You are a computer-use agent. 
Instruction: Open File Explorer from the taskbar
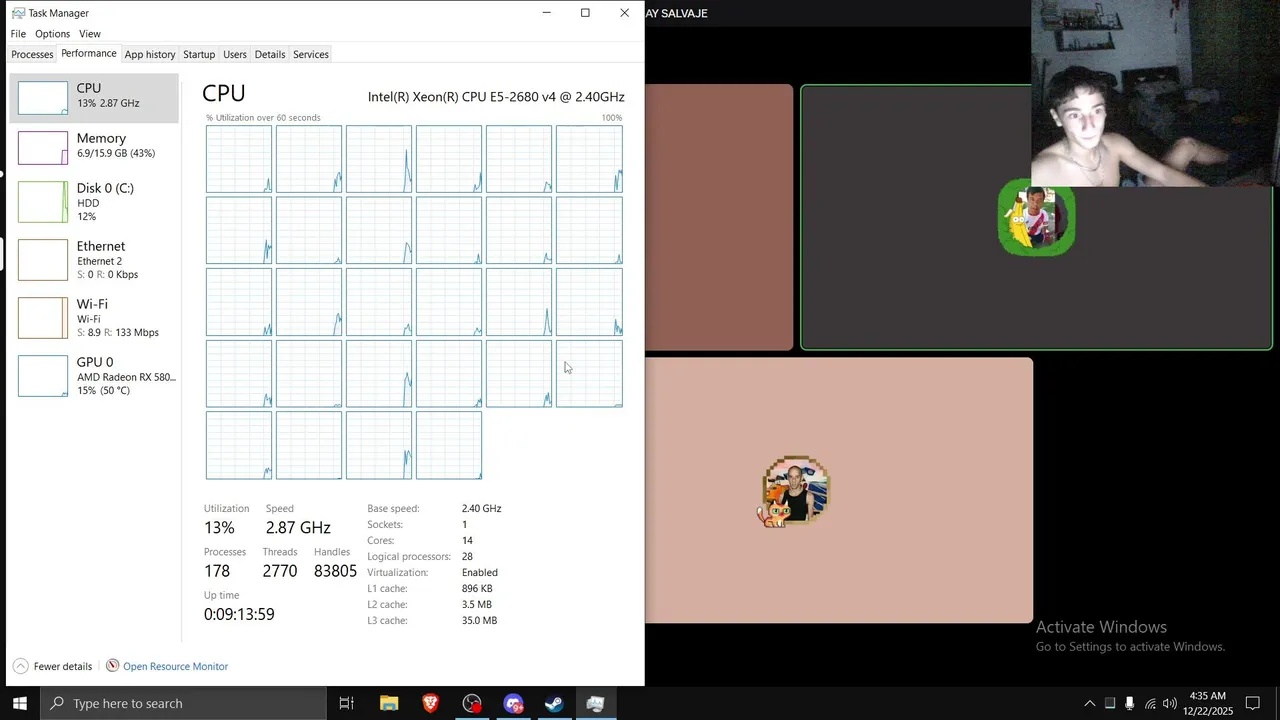[389, 703]
